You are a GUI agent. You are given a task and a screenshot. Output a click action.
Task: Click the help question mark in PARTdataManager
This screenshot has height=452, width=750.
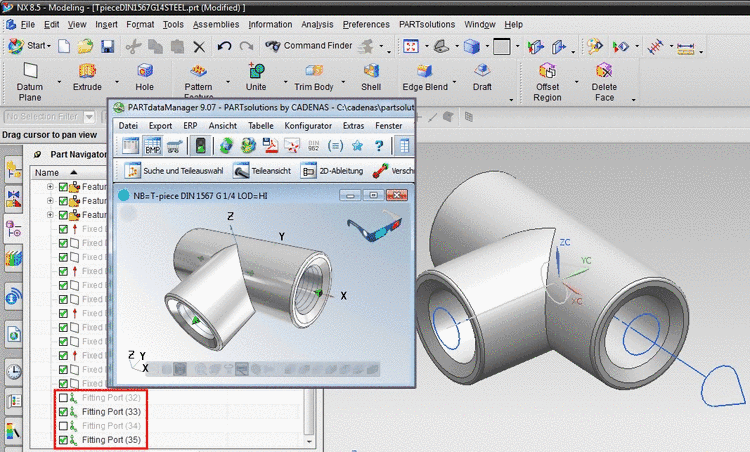click(379, 146)
